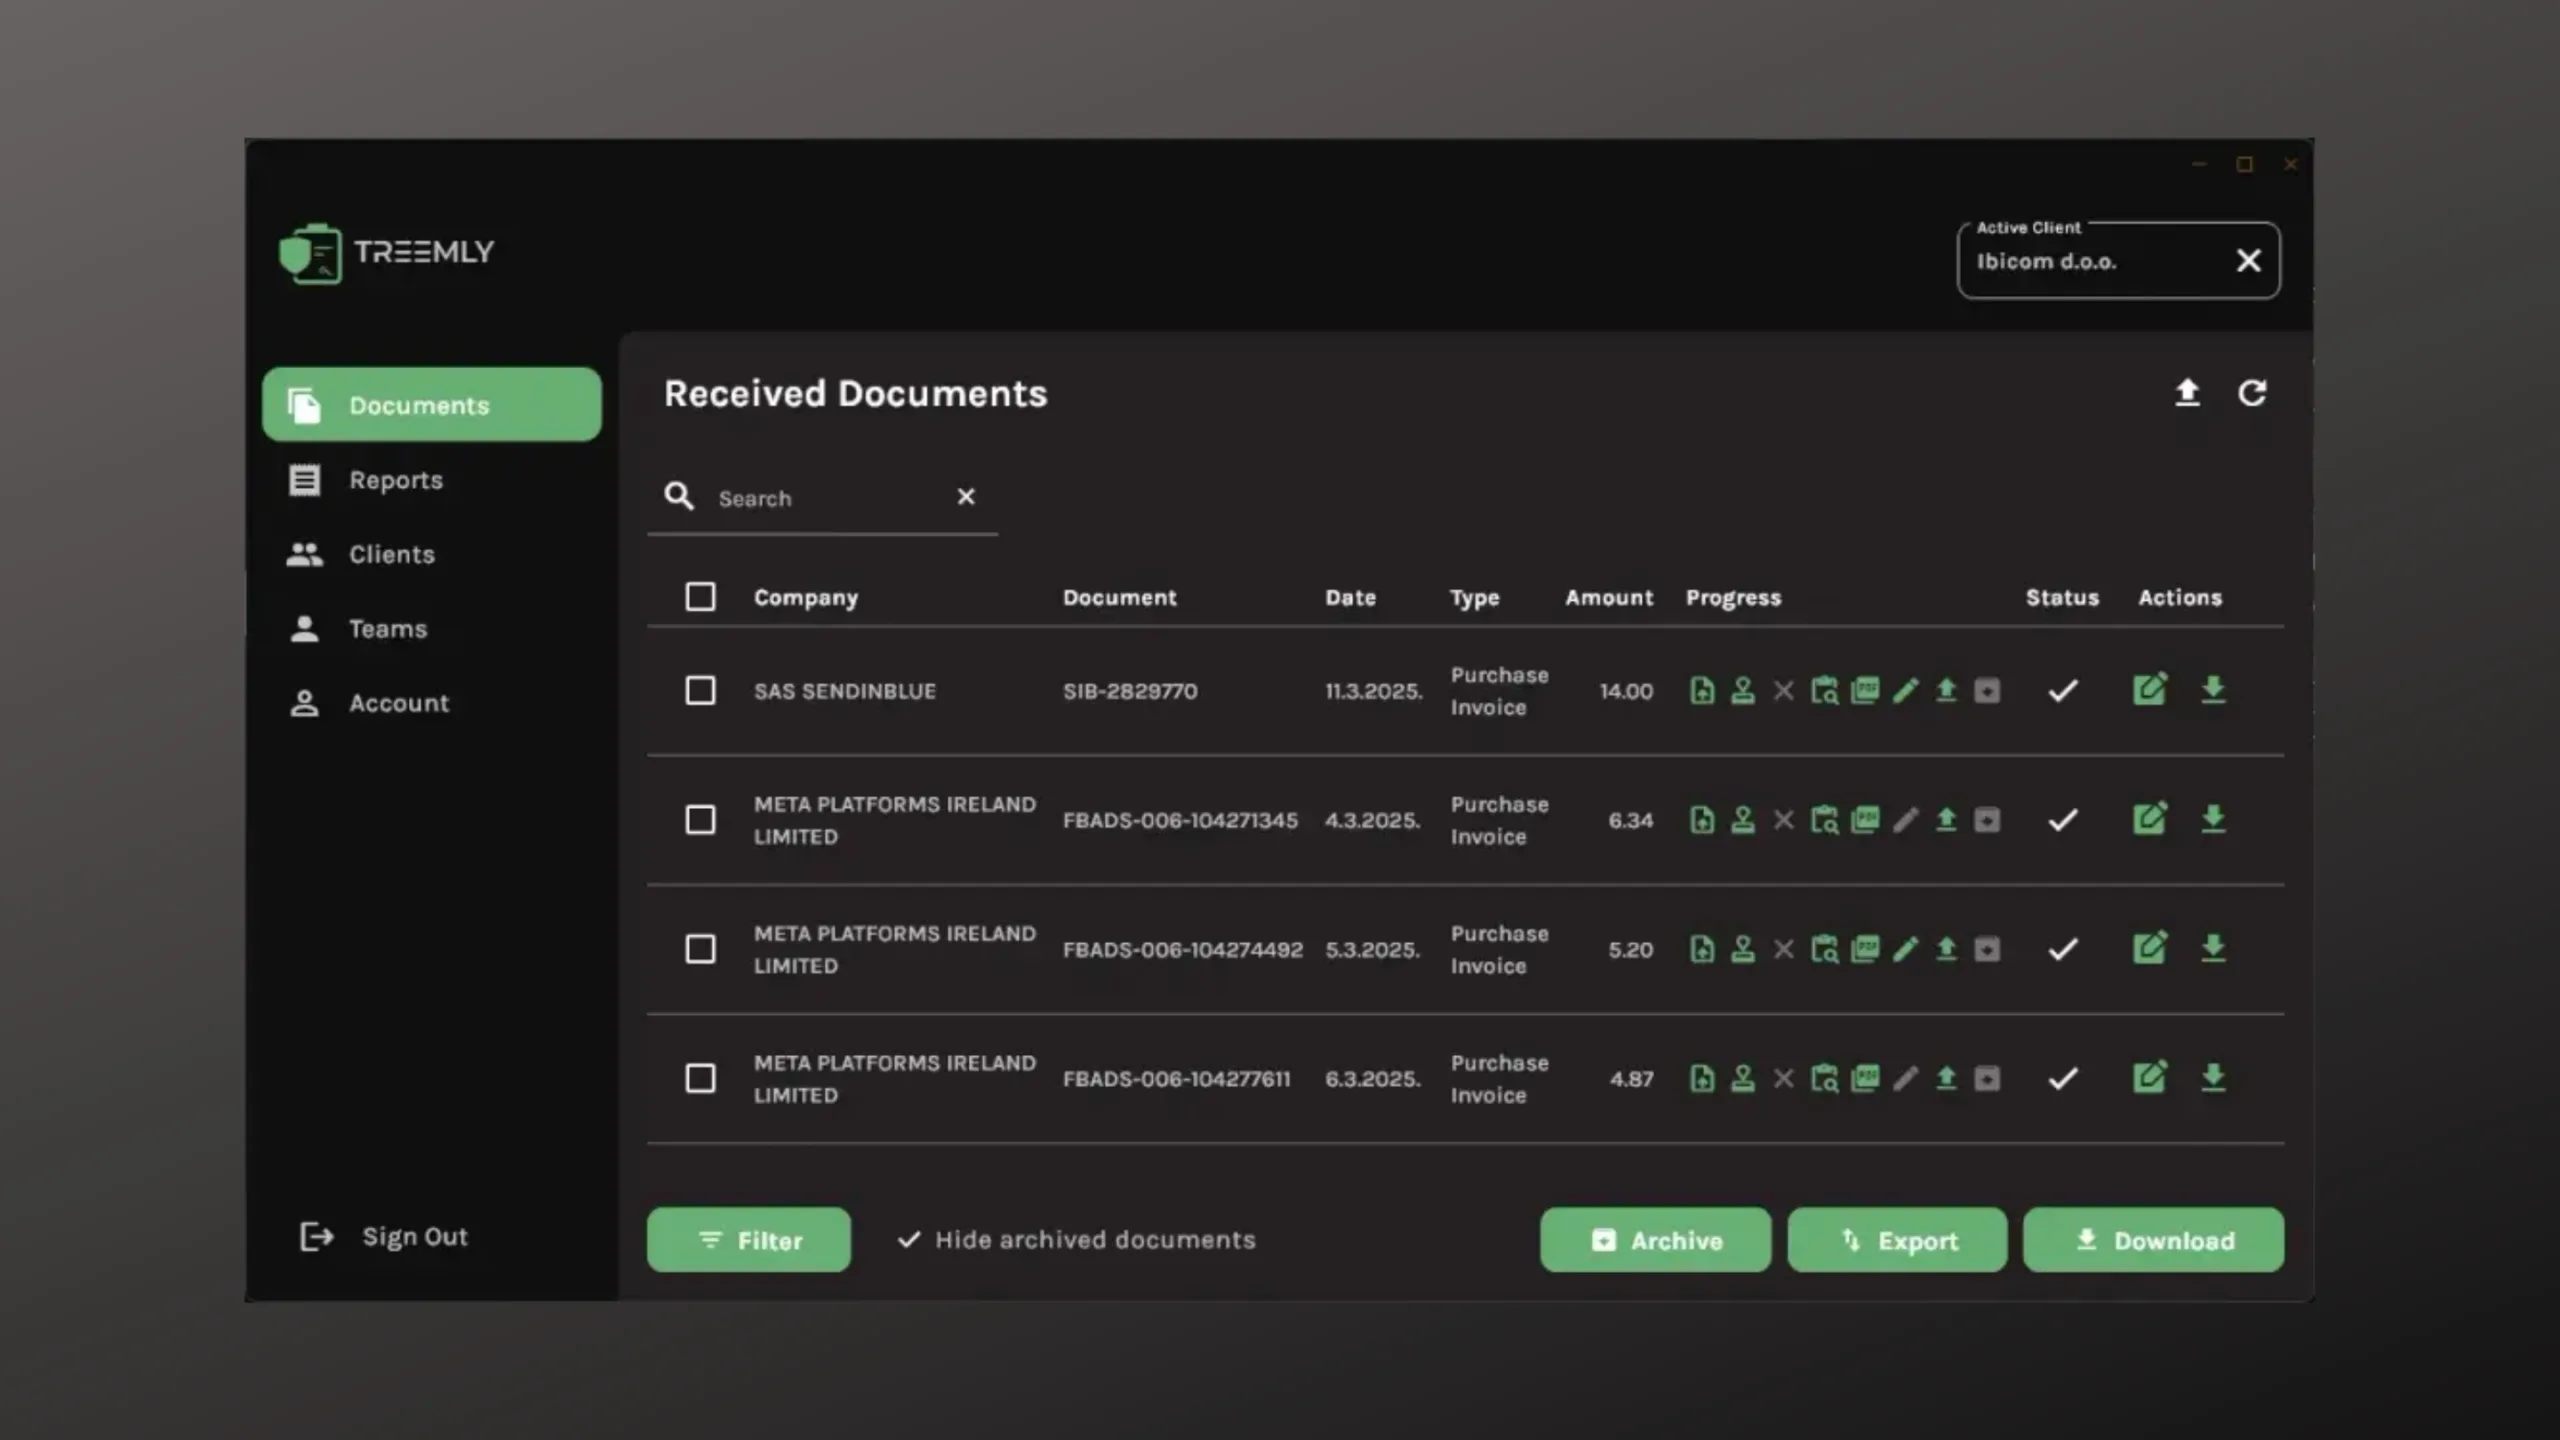Click clipboard search icon for FBADS-006-104277611

1824,1079
